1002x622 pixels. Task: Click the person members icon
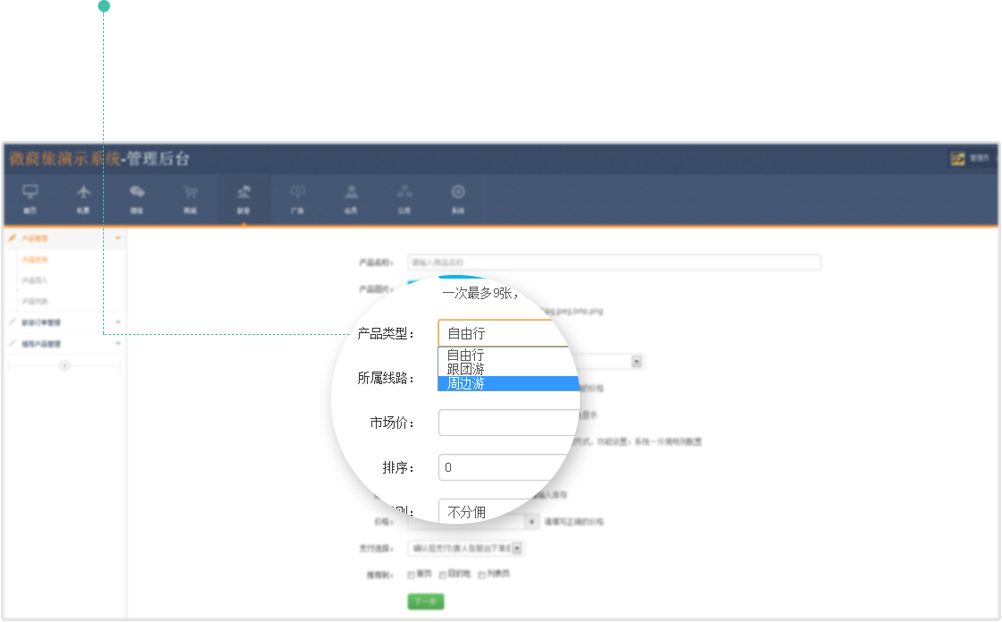click(351, 192)
